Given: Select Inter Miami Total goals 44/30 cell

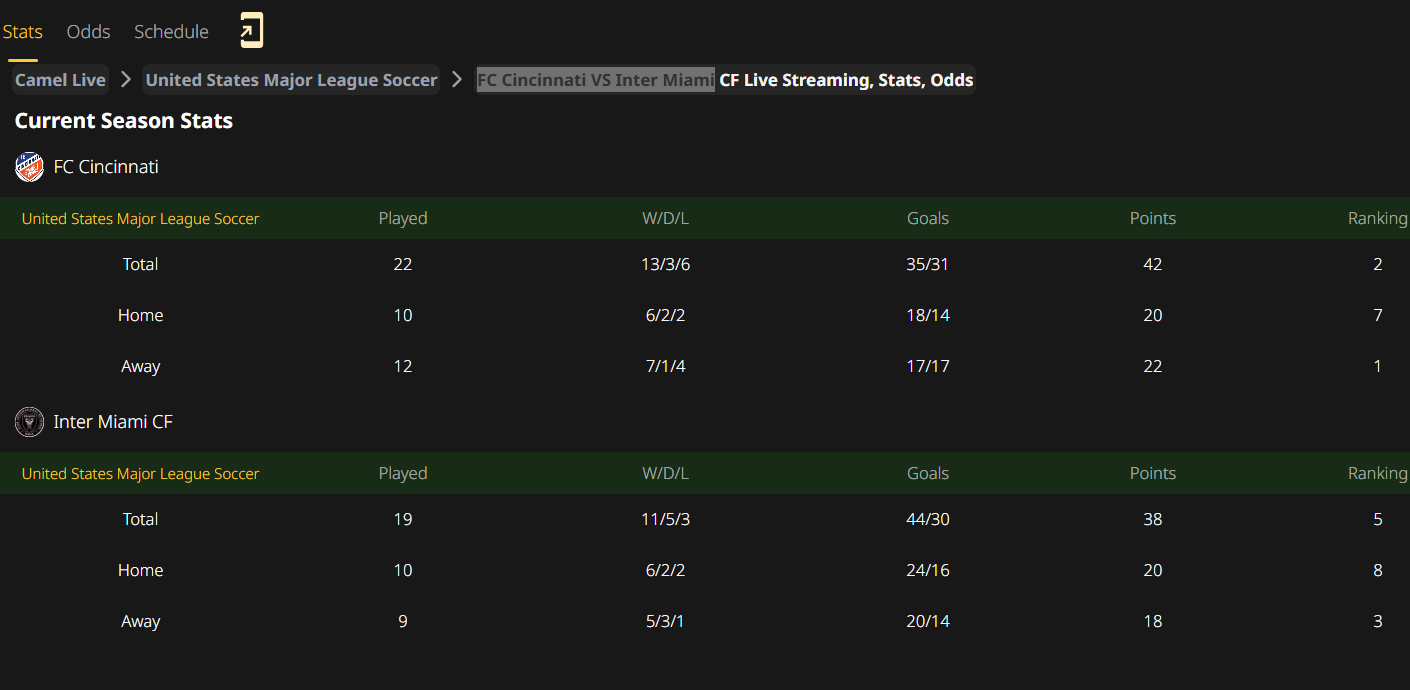Looking at the screenshot, I should (x=928, y=519).
